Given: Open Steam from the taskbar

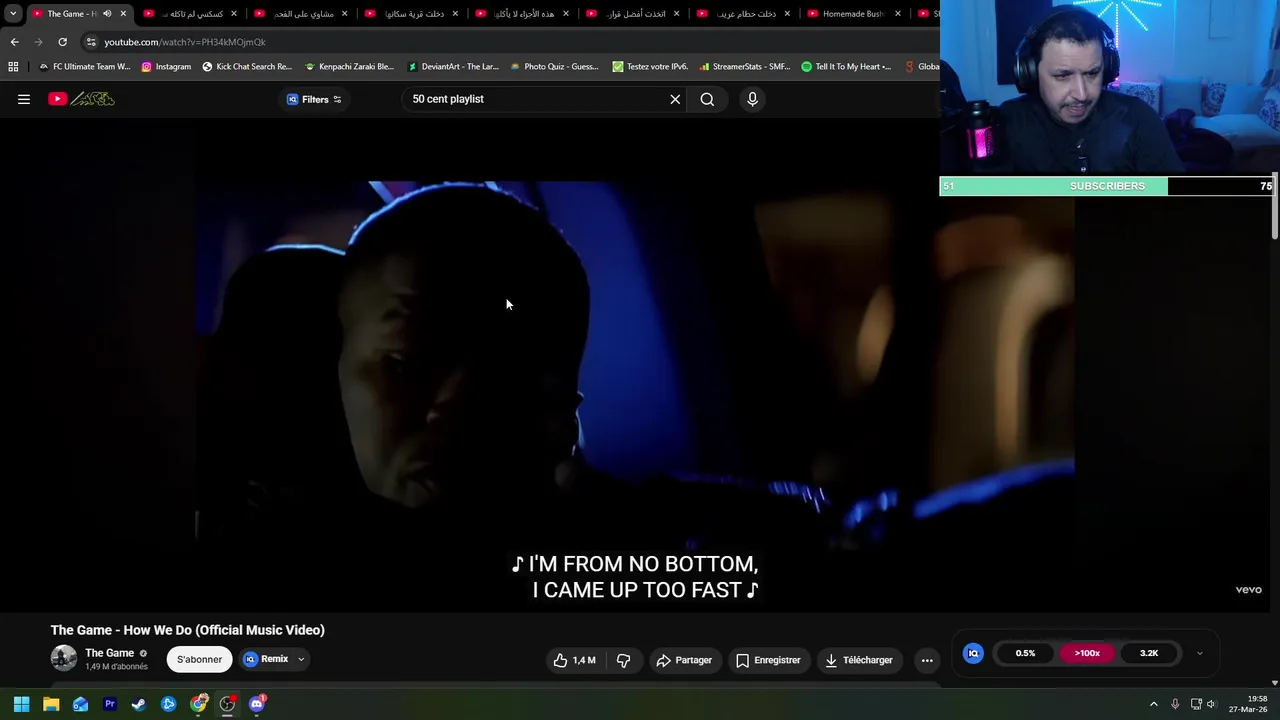Looking at the screenshot, I should click(x=139, y=704).
